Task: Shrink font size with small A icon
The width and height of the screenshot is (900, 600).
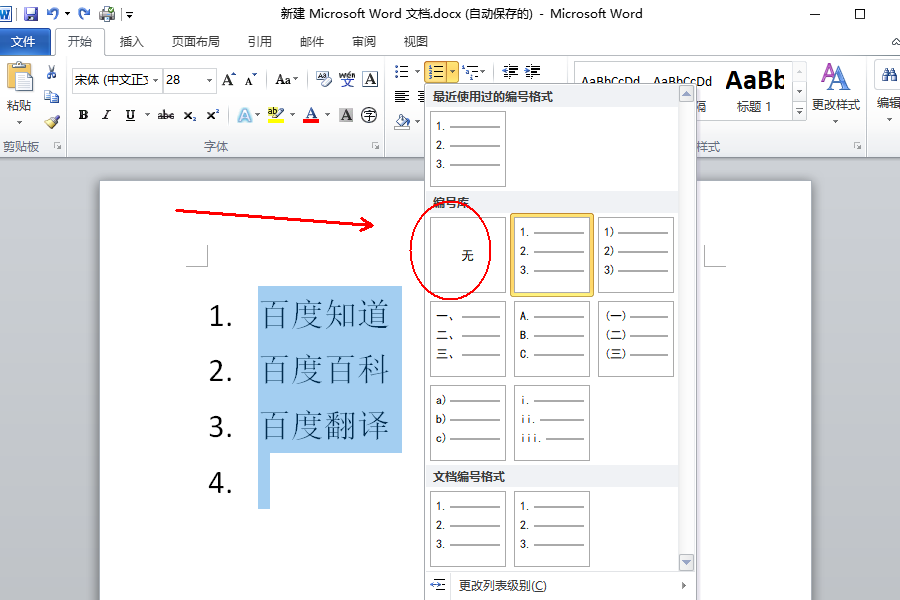Action: pos(250,80)
